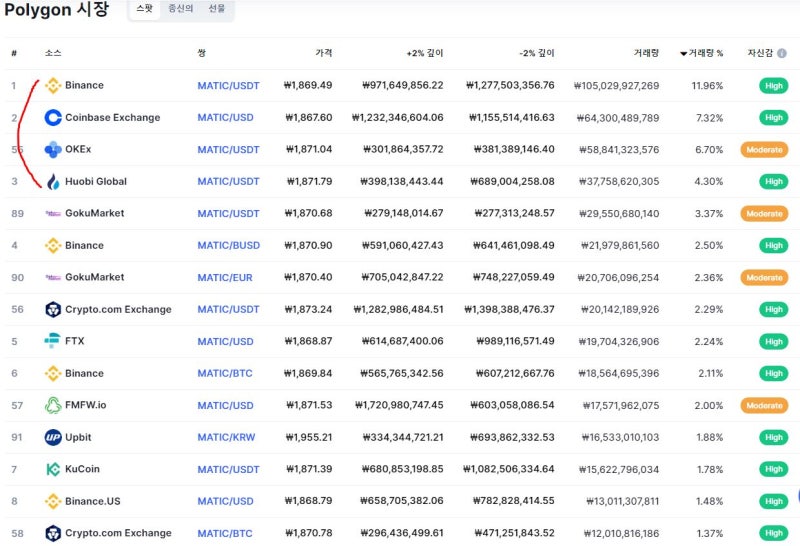This screenshot has width=800, height=546.
Task: Click the High badge in Coinbase Exchange row
Action: coord(773,117)
